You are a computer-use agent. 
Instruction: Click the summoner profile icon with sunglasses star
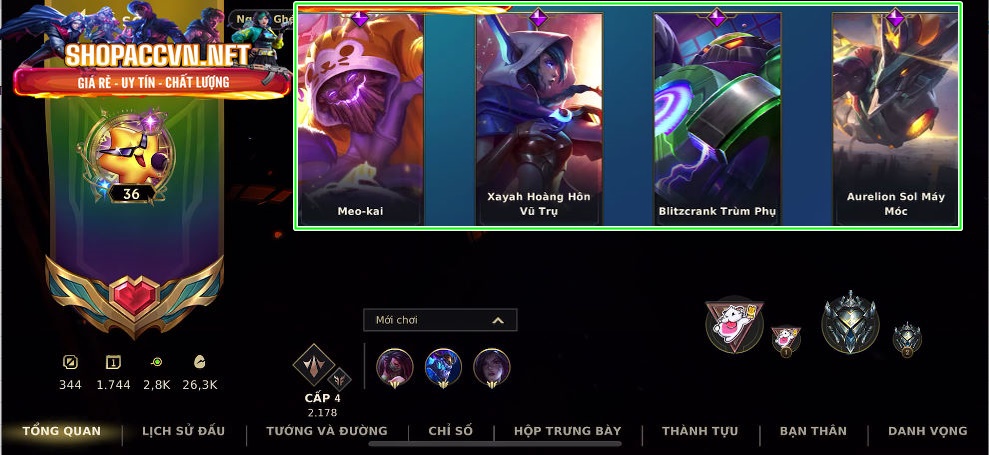pos(129,152)
